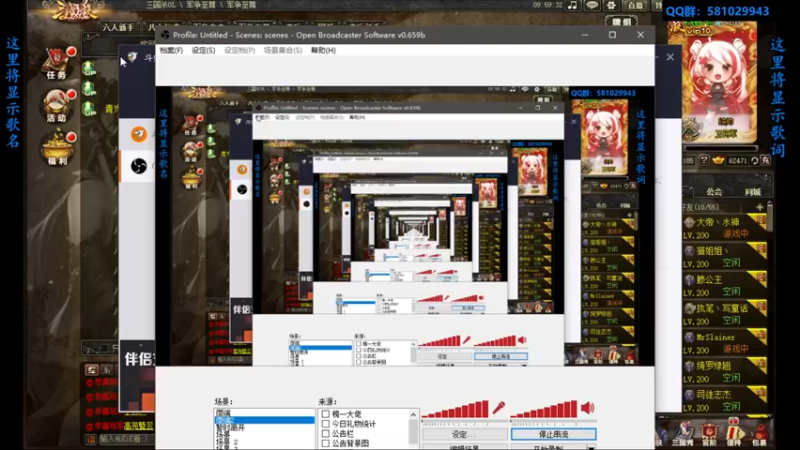Screen dimensions: 800x450
Task: Toggle the 楊一大佬 source checkbox
Action: coord(326,414)
